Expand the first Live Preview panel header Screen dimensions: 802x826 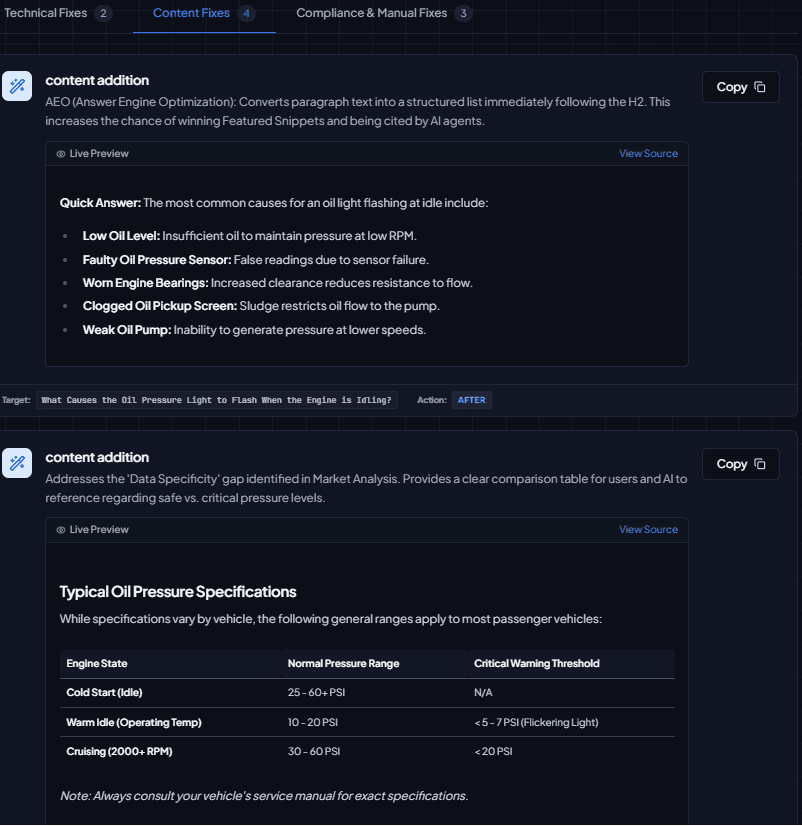365,153
